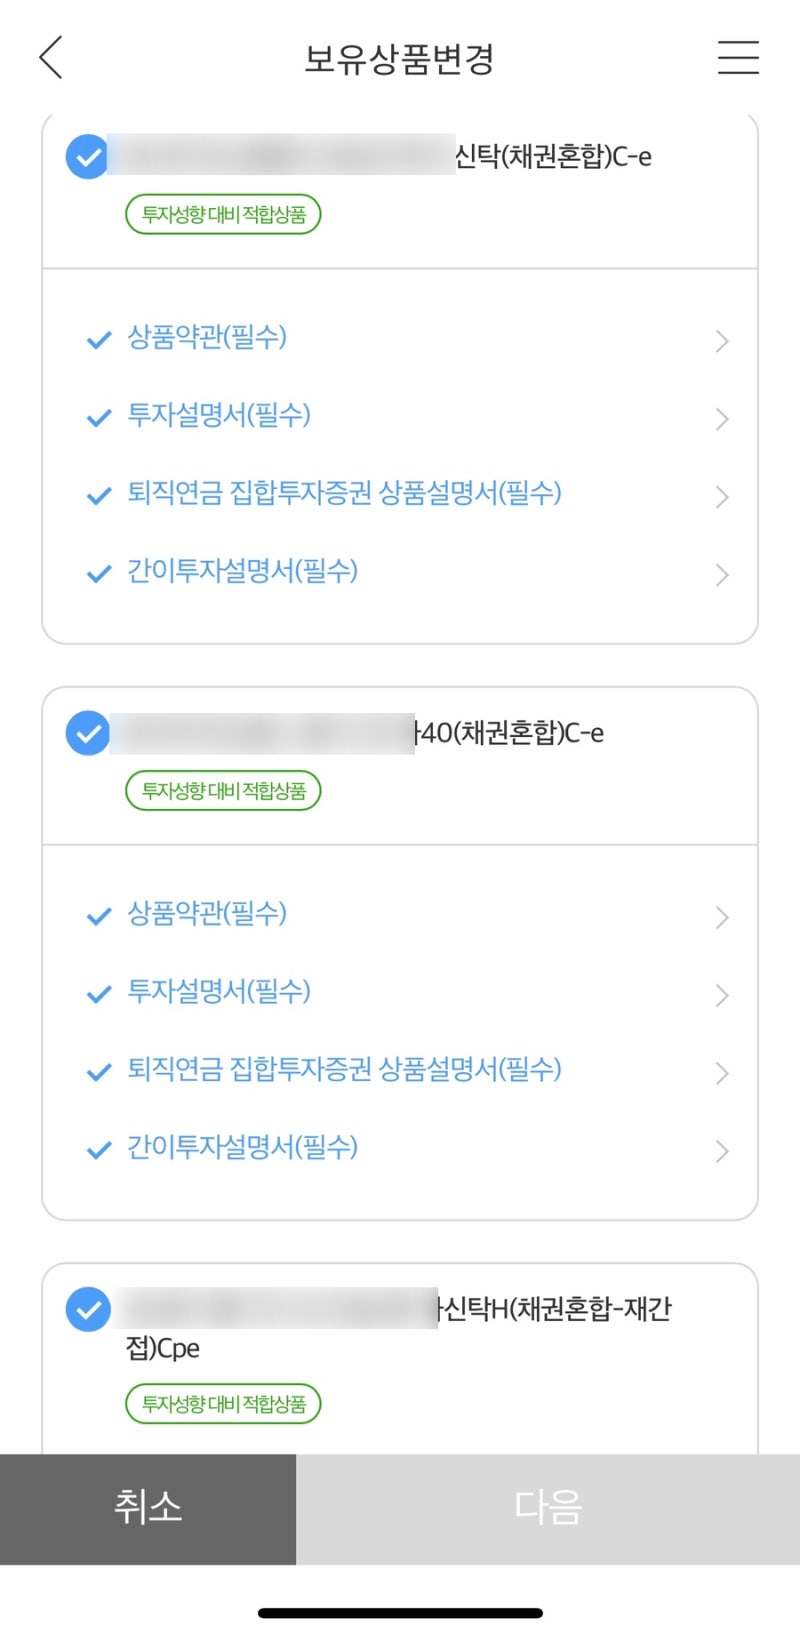Click 투자성향 대비 적합상품 badge in first card
The width and height of the screenshot is (800, 1634).
point(223,215)
